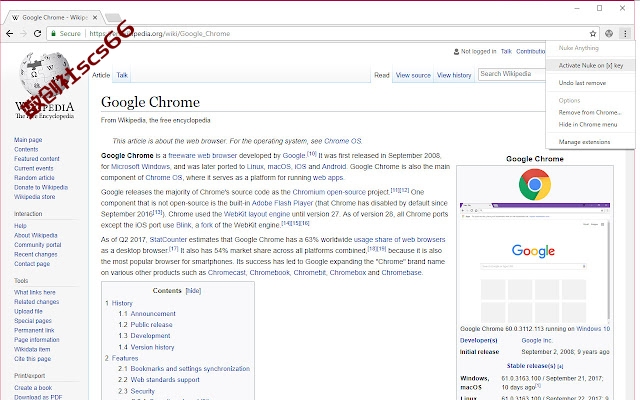The image size is (640, 400).
Task: View Recent changes link
Action: click(36, 254)
